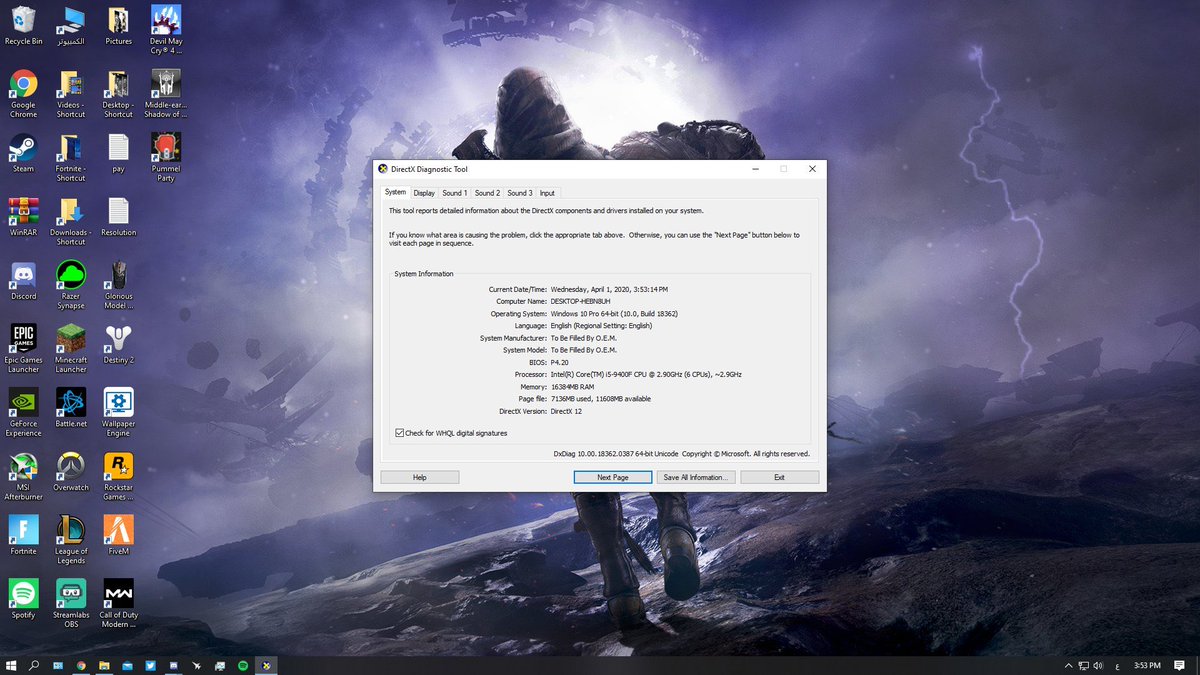The image size is (1200, 675).
Task: Open Mail app from the taskbar
Action: pos(127,665)
